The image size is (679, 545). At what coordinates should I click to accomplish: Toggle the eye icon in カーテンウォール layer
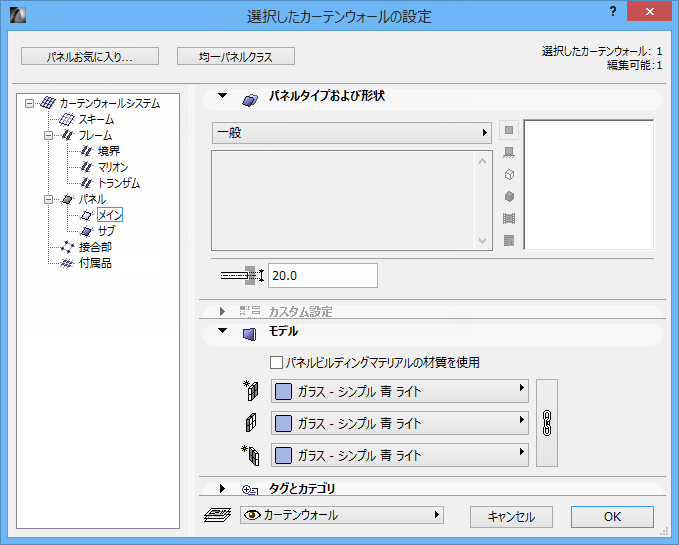(x=252, y=515)
